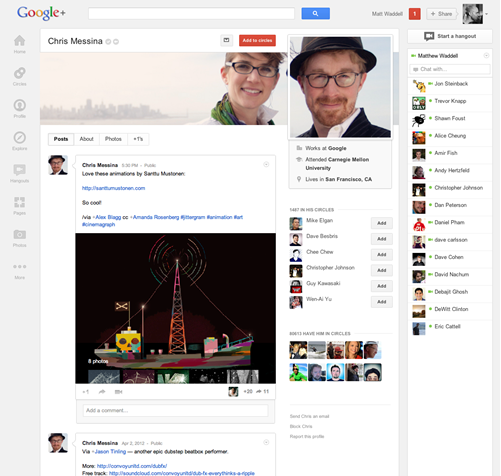Open the large Chris Messina profile photo
Viewport: 501px width, 476px height.
[x=340, y=87]
